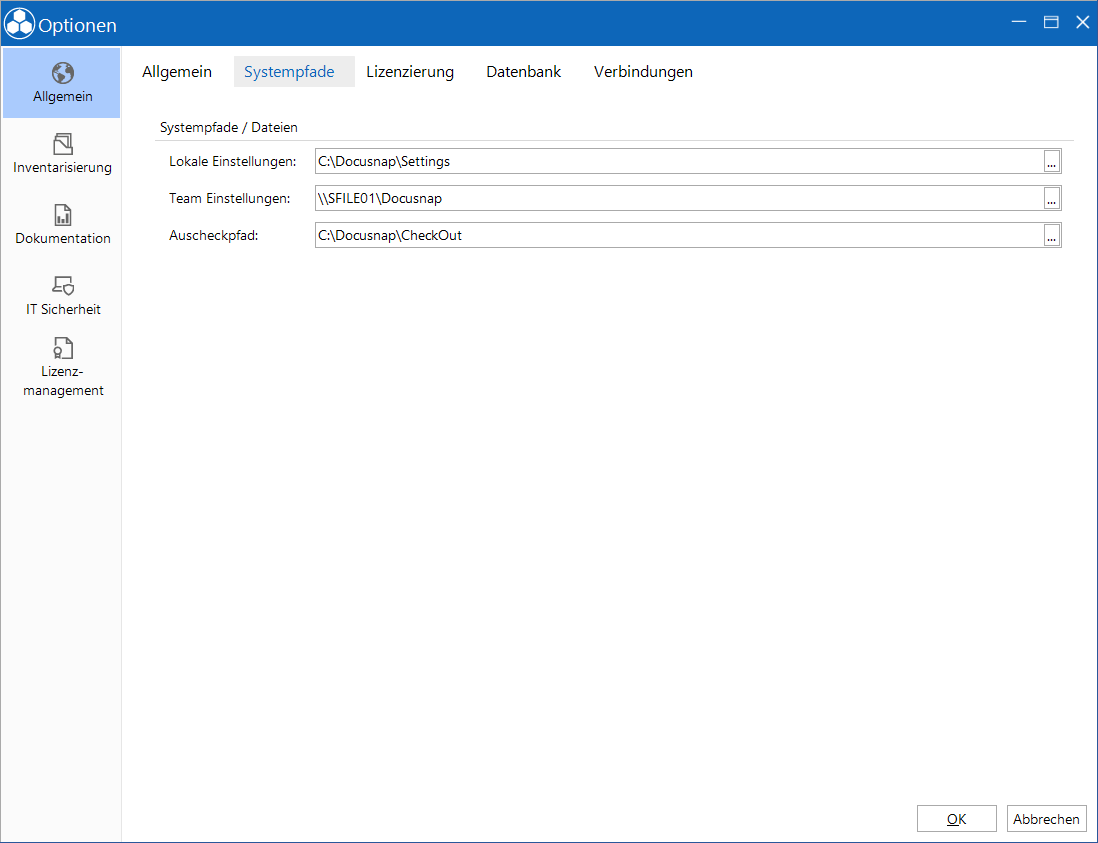The height and width of the screenshot is (843, 1098).
Task: Click the Docusnap logo in title bar
Action: click(19, 23)
